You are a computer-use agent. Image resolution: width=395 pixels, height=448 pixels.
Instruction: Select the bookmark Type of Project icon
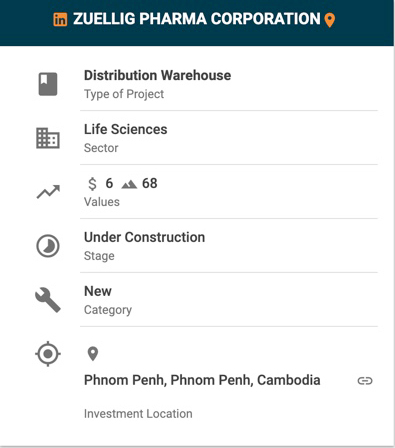48,84
